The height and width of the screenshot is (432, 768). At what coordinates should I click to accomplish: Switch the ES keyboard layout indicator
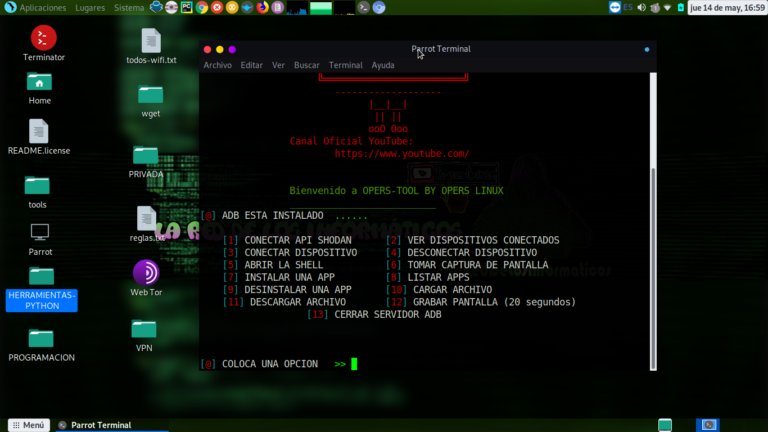pyautogui.click(x=628, y=7)
